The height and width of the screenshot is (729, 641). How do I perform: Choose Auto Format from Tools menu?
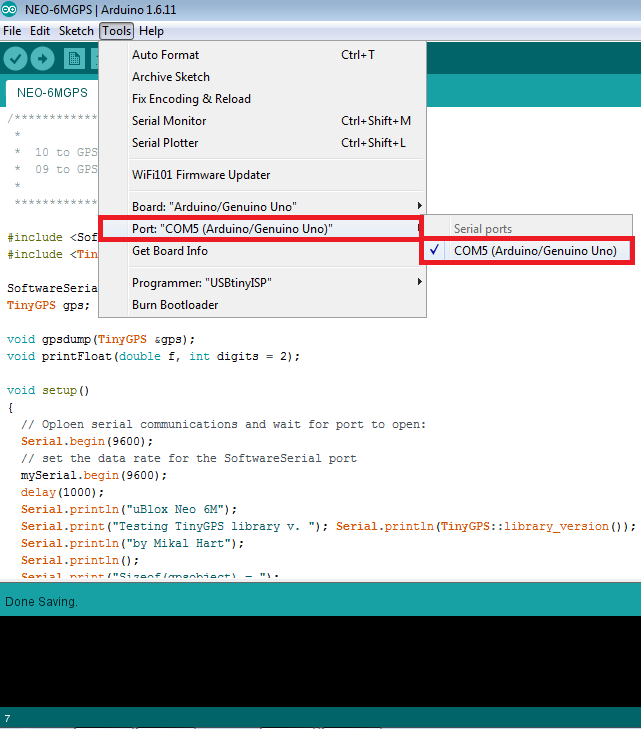tap(262, 55)
